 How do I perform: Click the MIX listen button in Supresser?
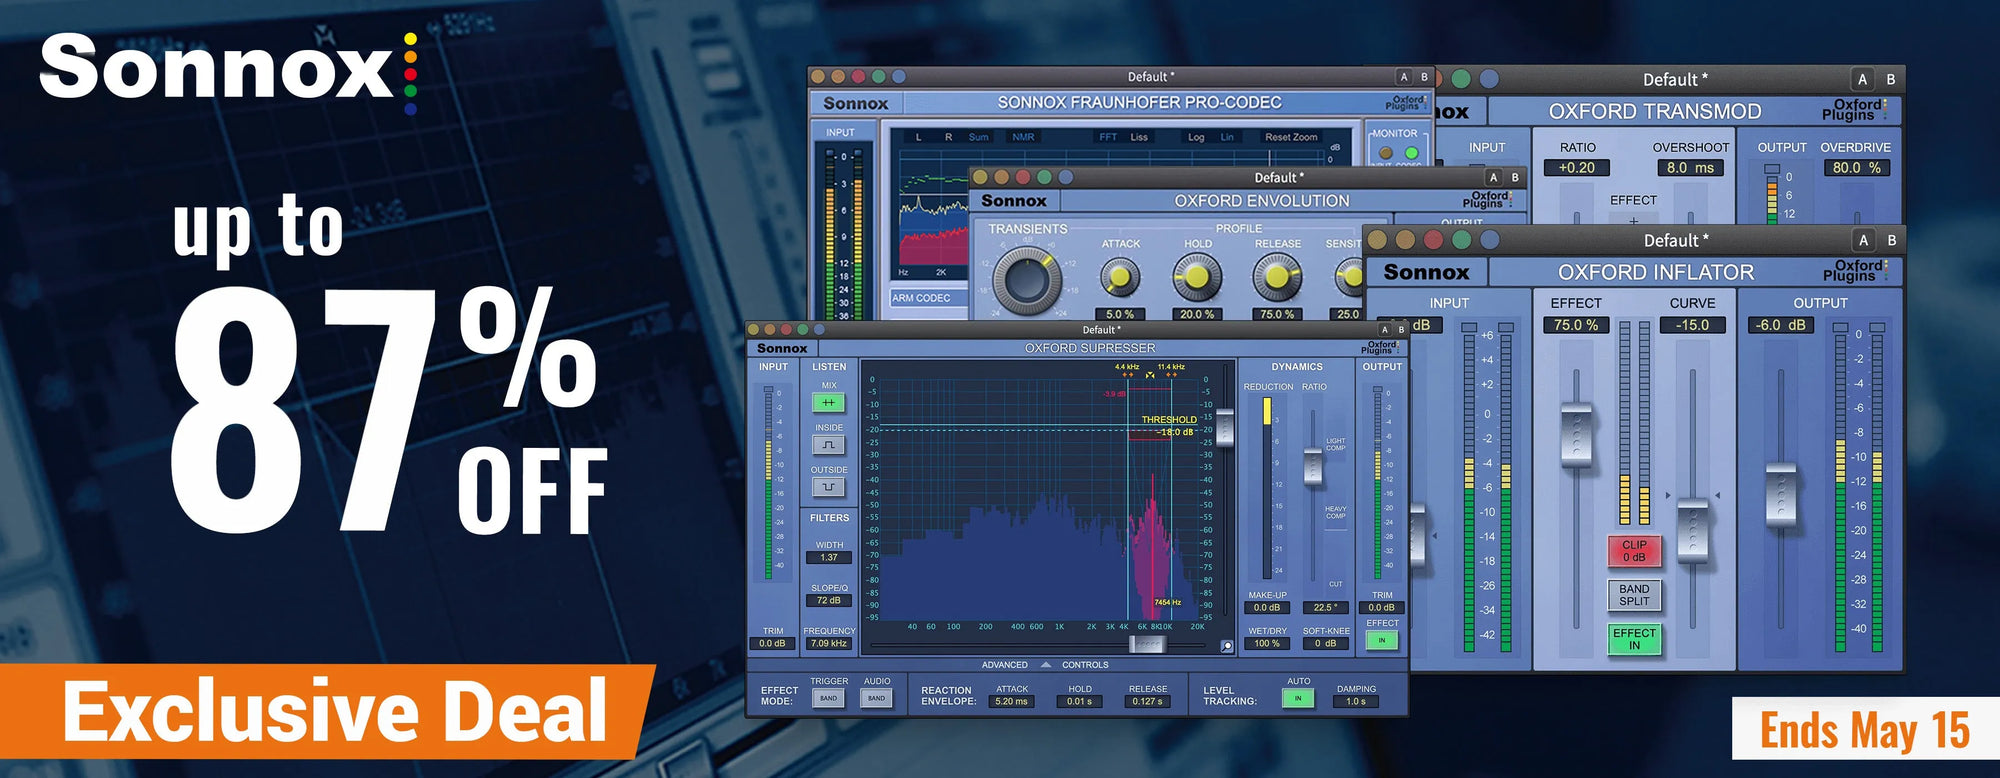tap(828, 403)
